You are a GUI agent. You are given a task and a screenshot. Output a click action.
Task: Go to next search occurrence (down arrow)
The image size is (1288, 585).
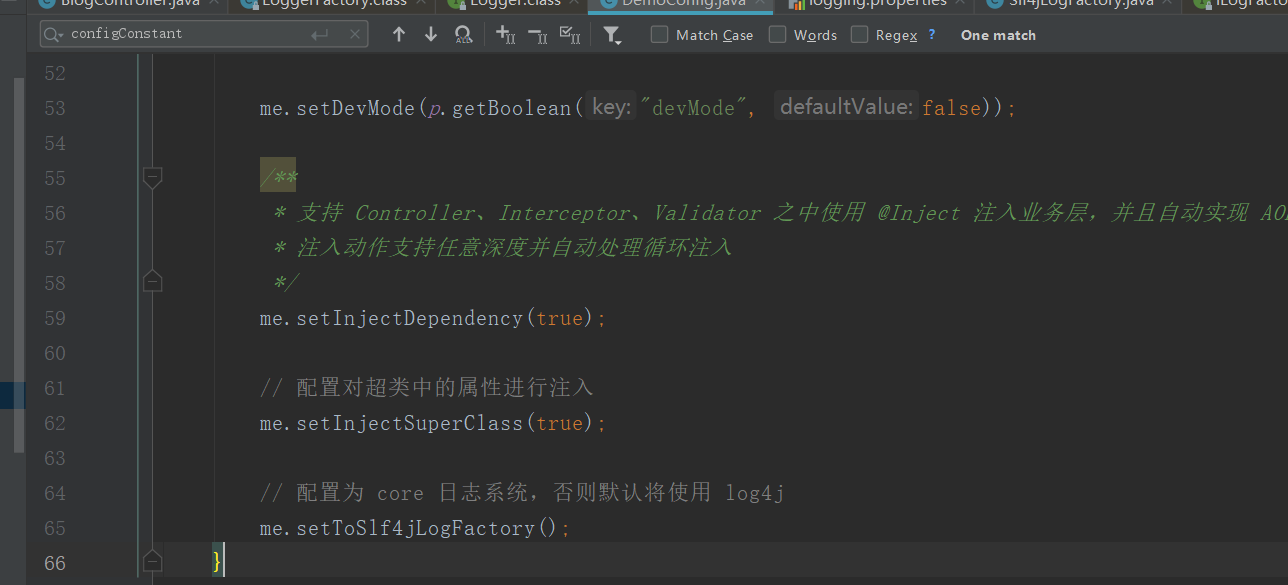pyautogui.click(x=431, y=35)
